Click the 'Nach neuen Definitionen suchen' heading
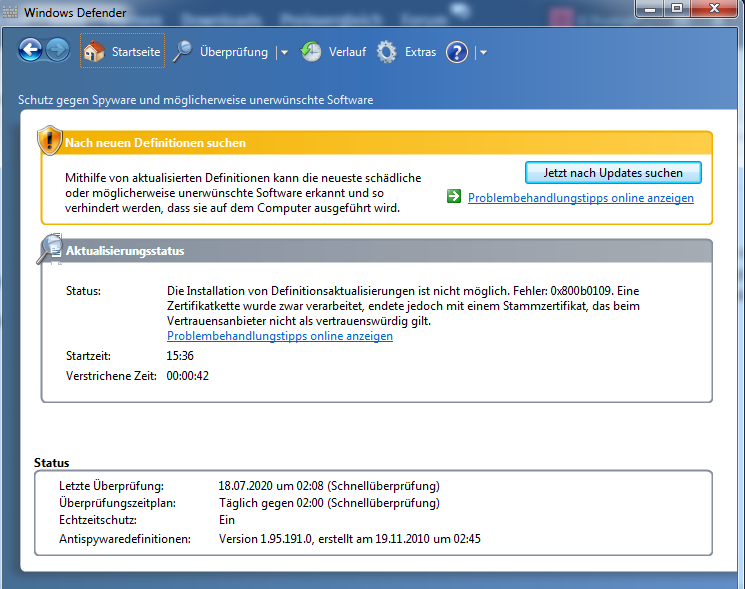 coord(155,142)
